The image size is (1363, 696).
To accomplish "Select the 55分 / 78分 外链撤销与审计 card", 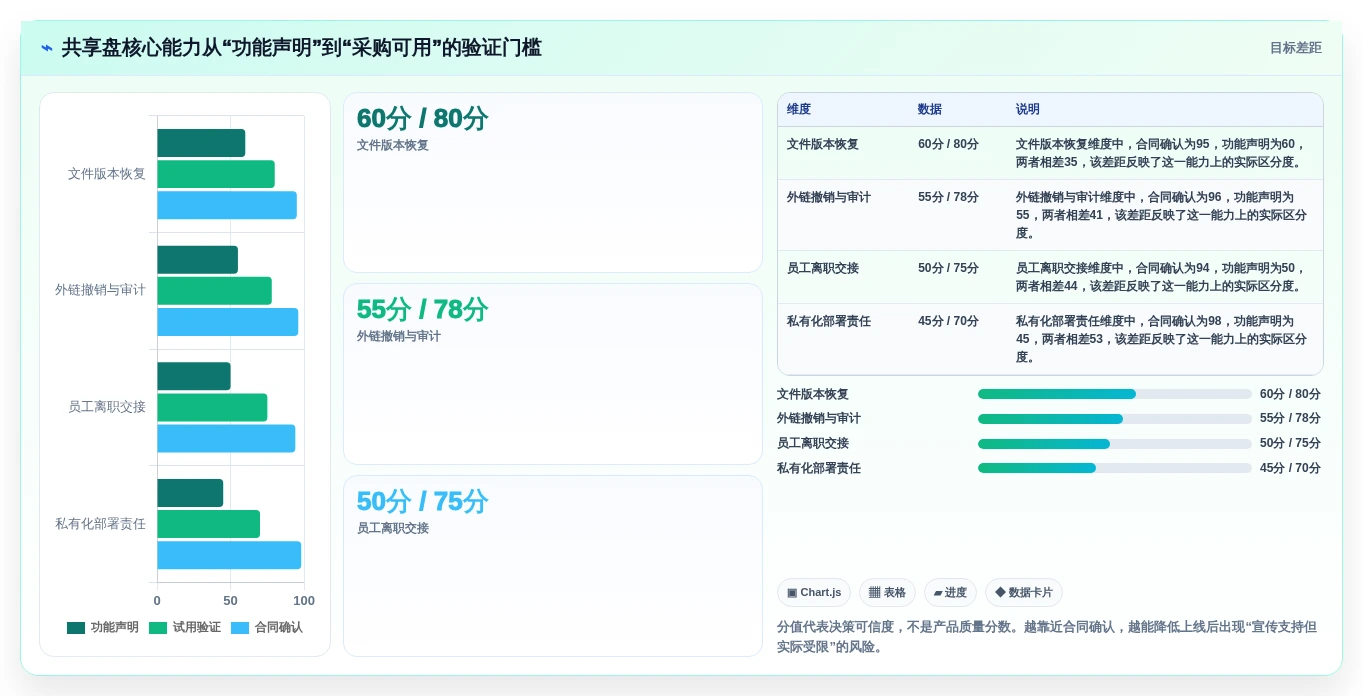I will pyautogui.click(x=553, y=374).
